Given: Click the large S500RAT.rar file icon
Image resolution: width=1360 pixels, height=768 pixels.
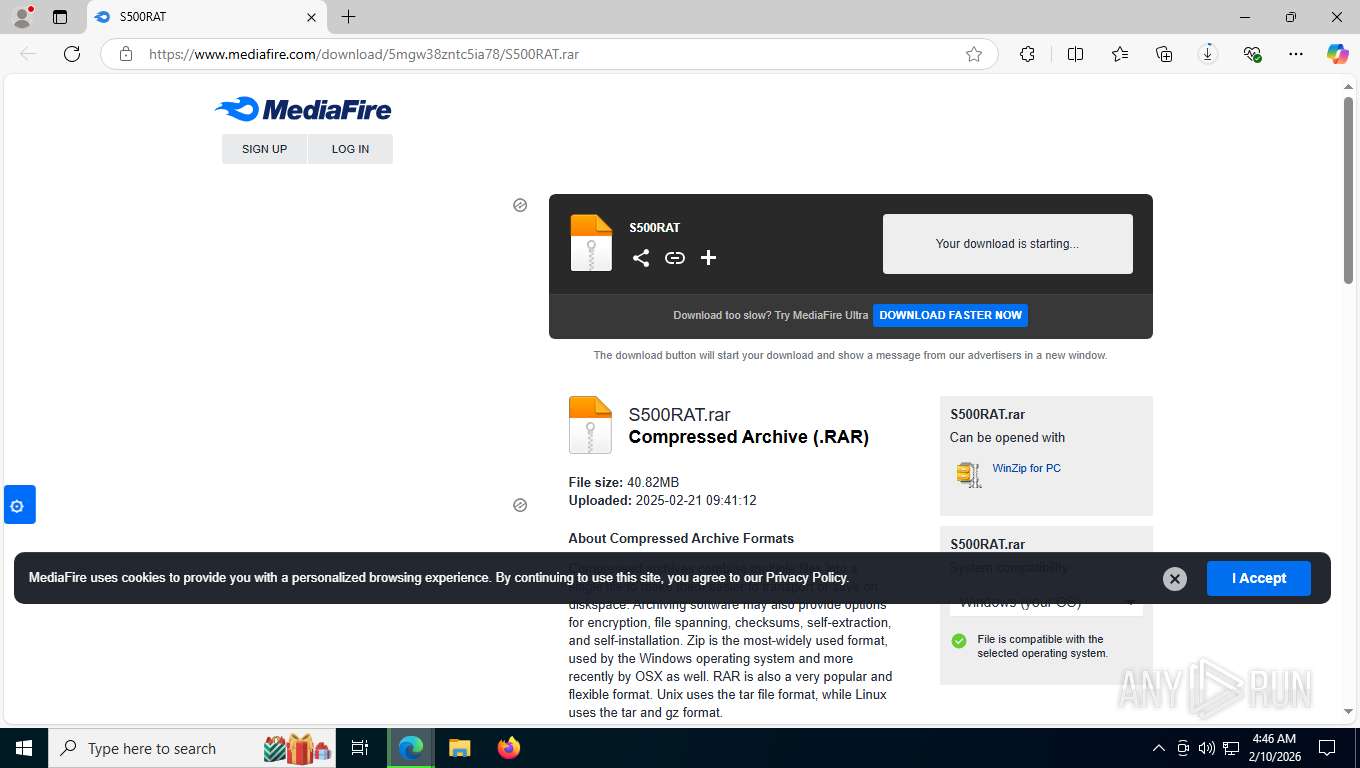Looking at the screenshot, I should click(590, 425).
